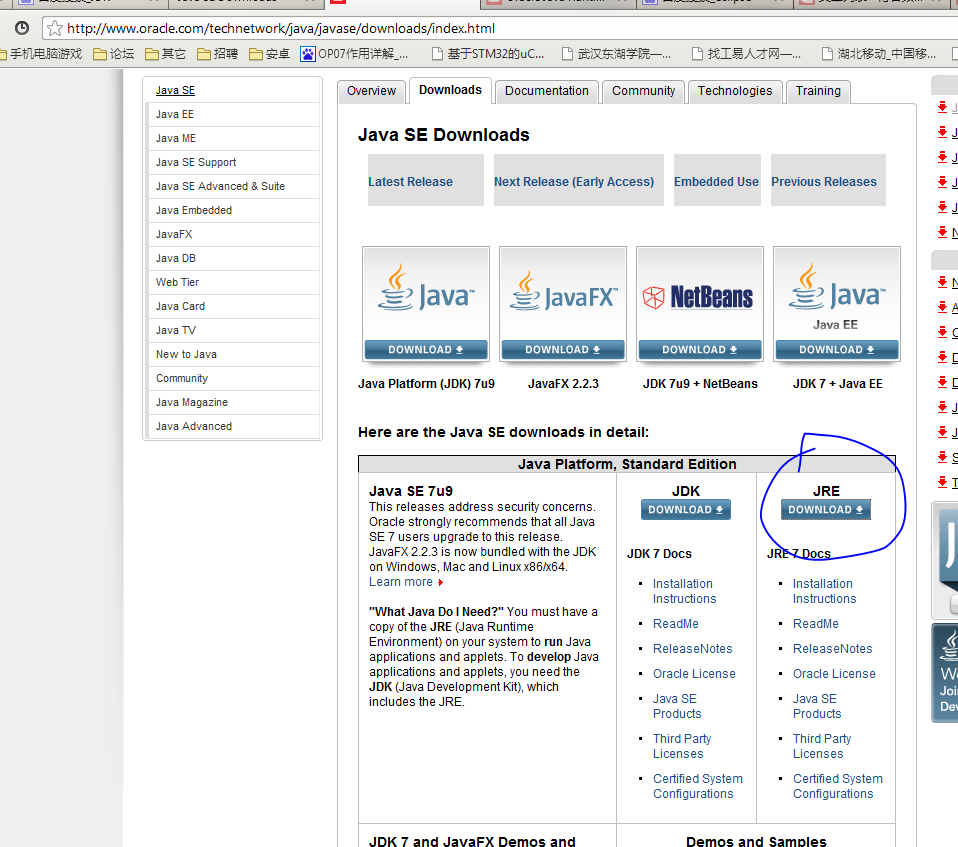Screen dimensions: 958x847
Task: Open JDK Third Party Licenses link
Action: point(682,746)
